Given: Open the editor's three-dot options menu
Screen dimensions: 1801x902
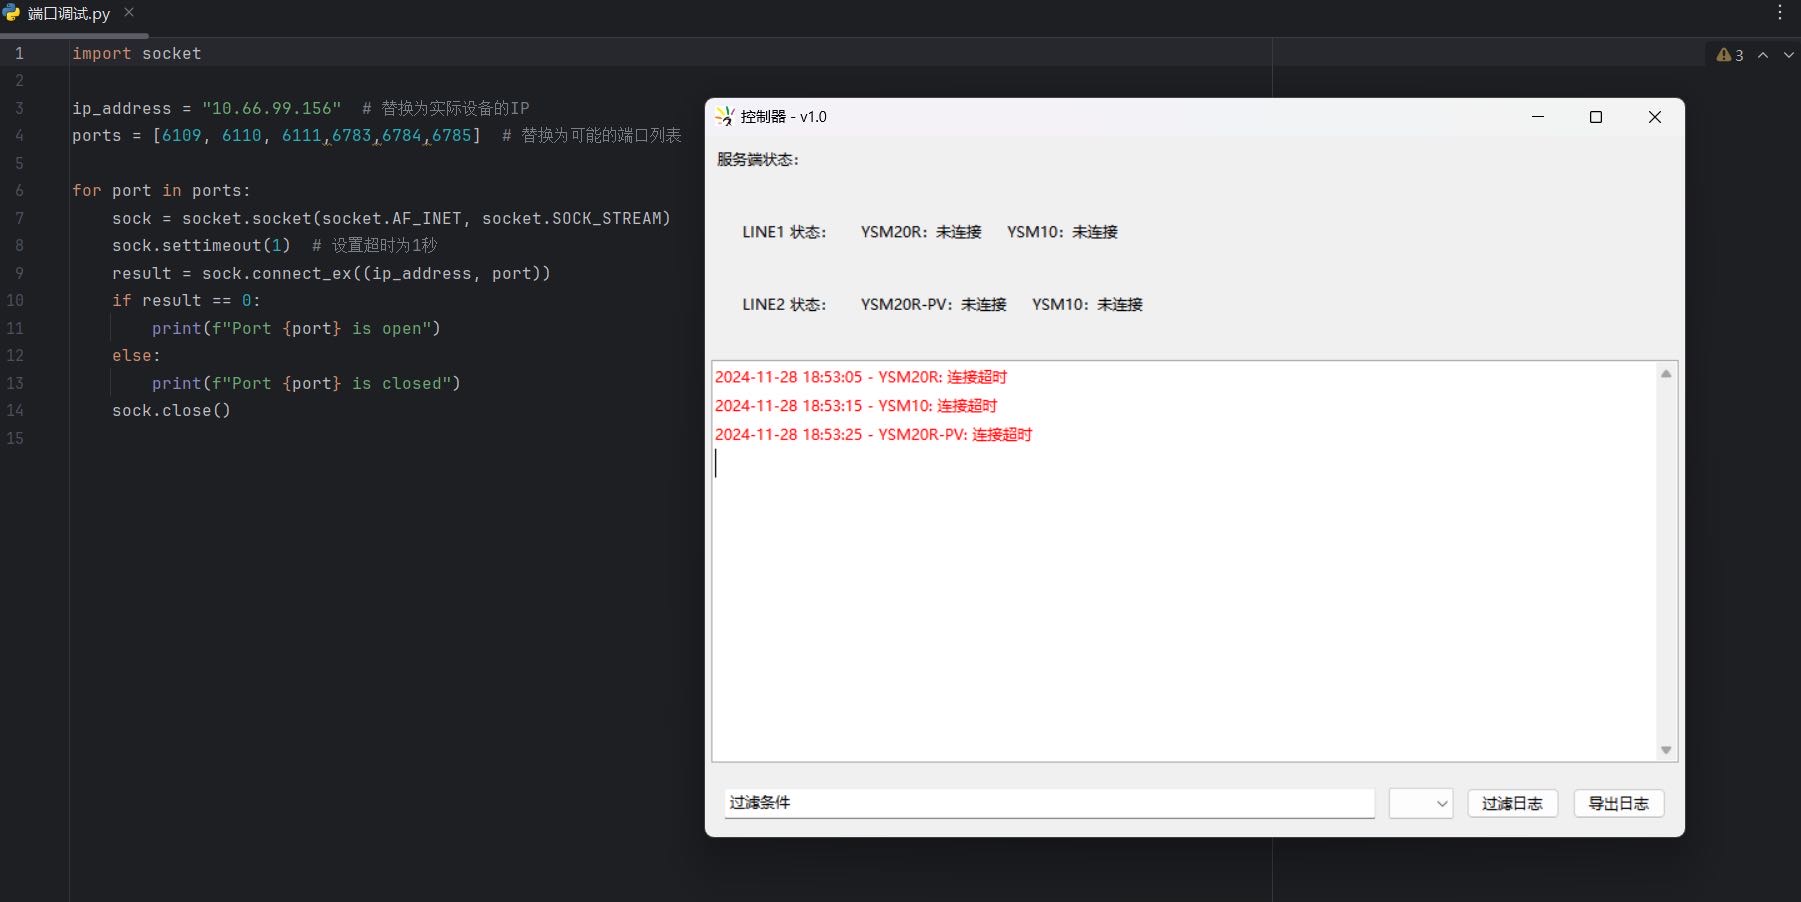Looking at the screenshot, I should (1780, 13).
